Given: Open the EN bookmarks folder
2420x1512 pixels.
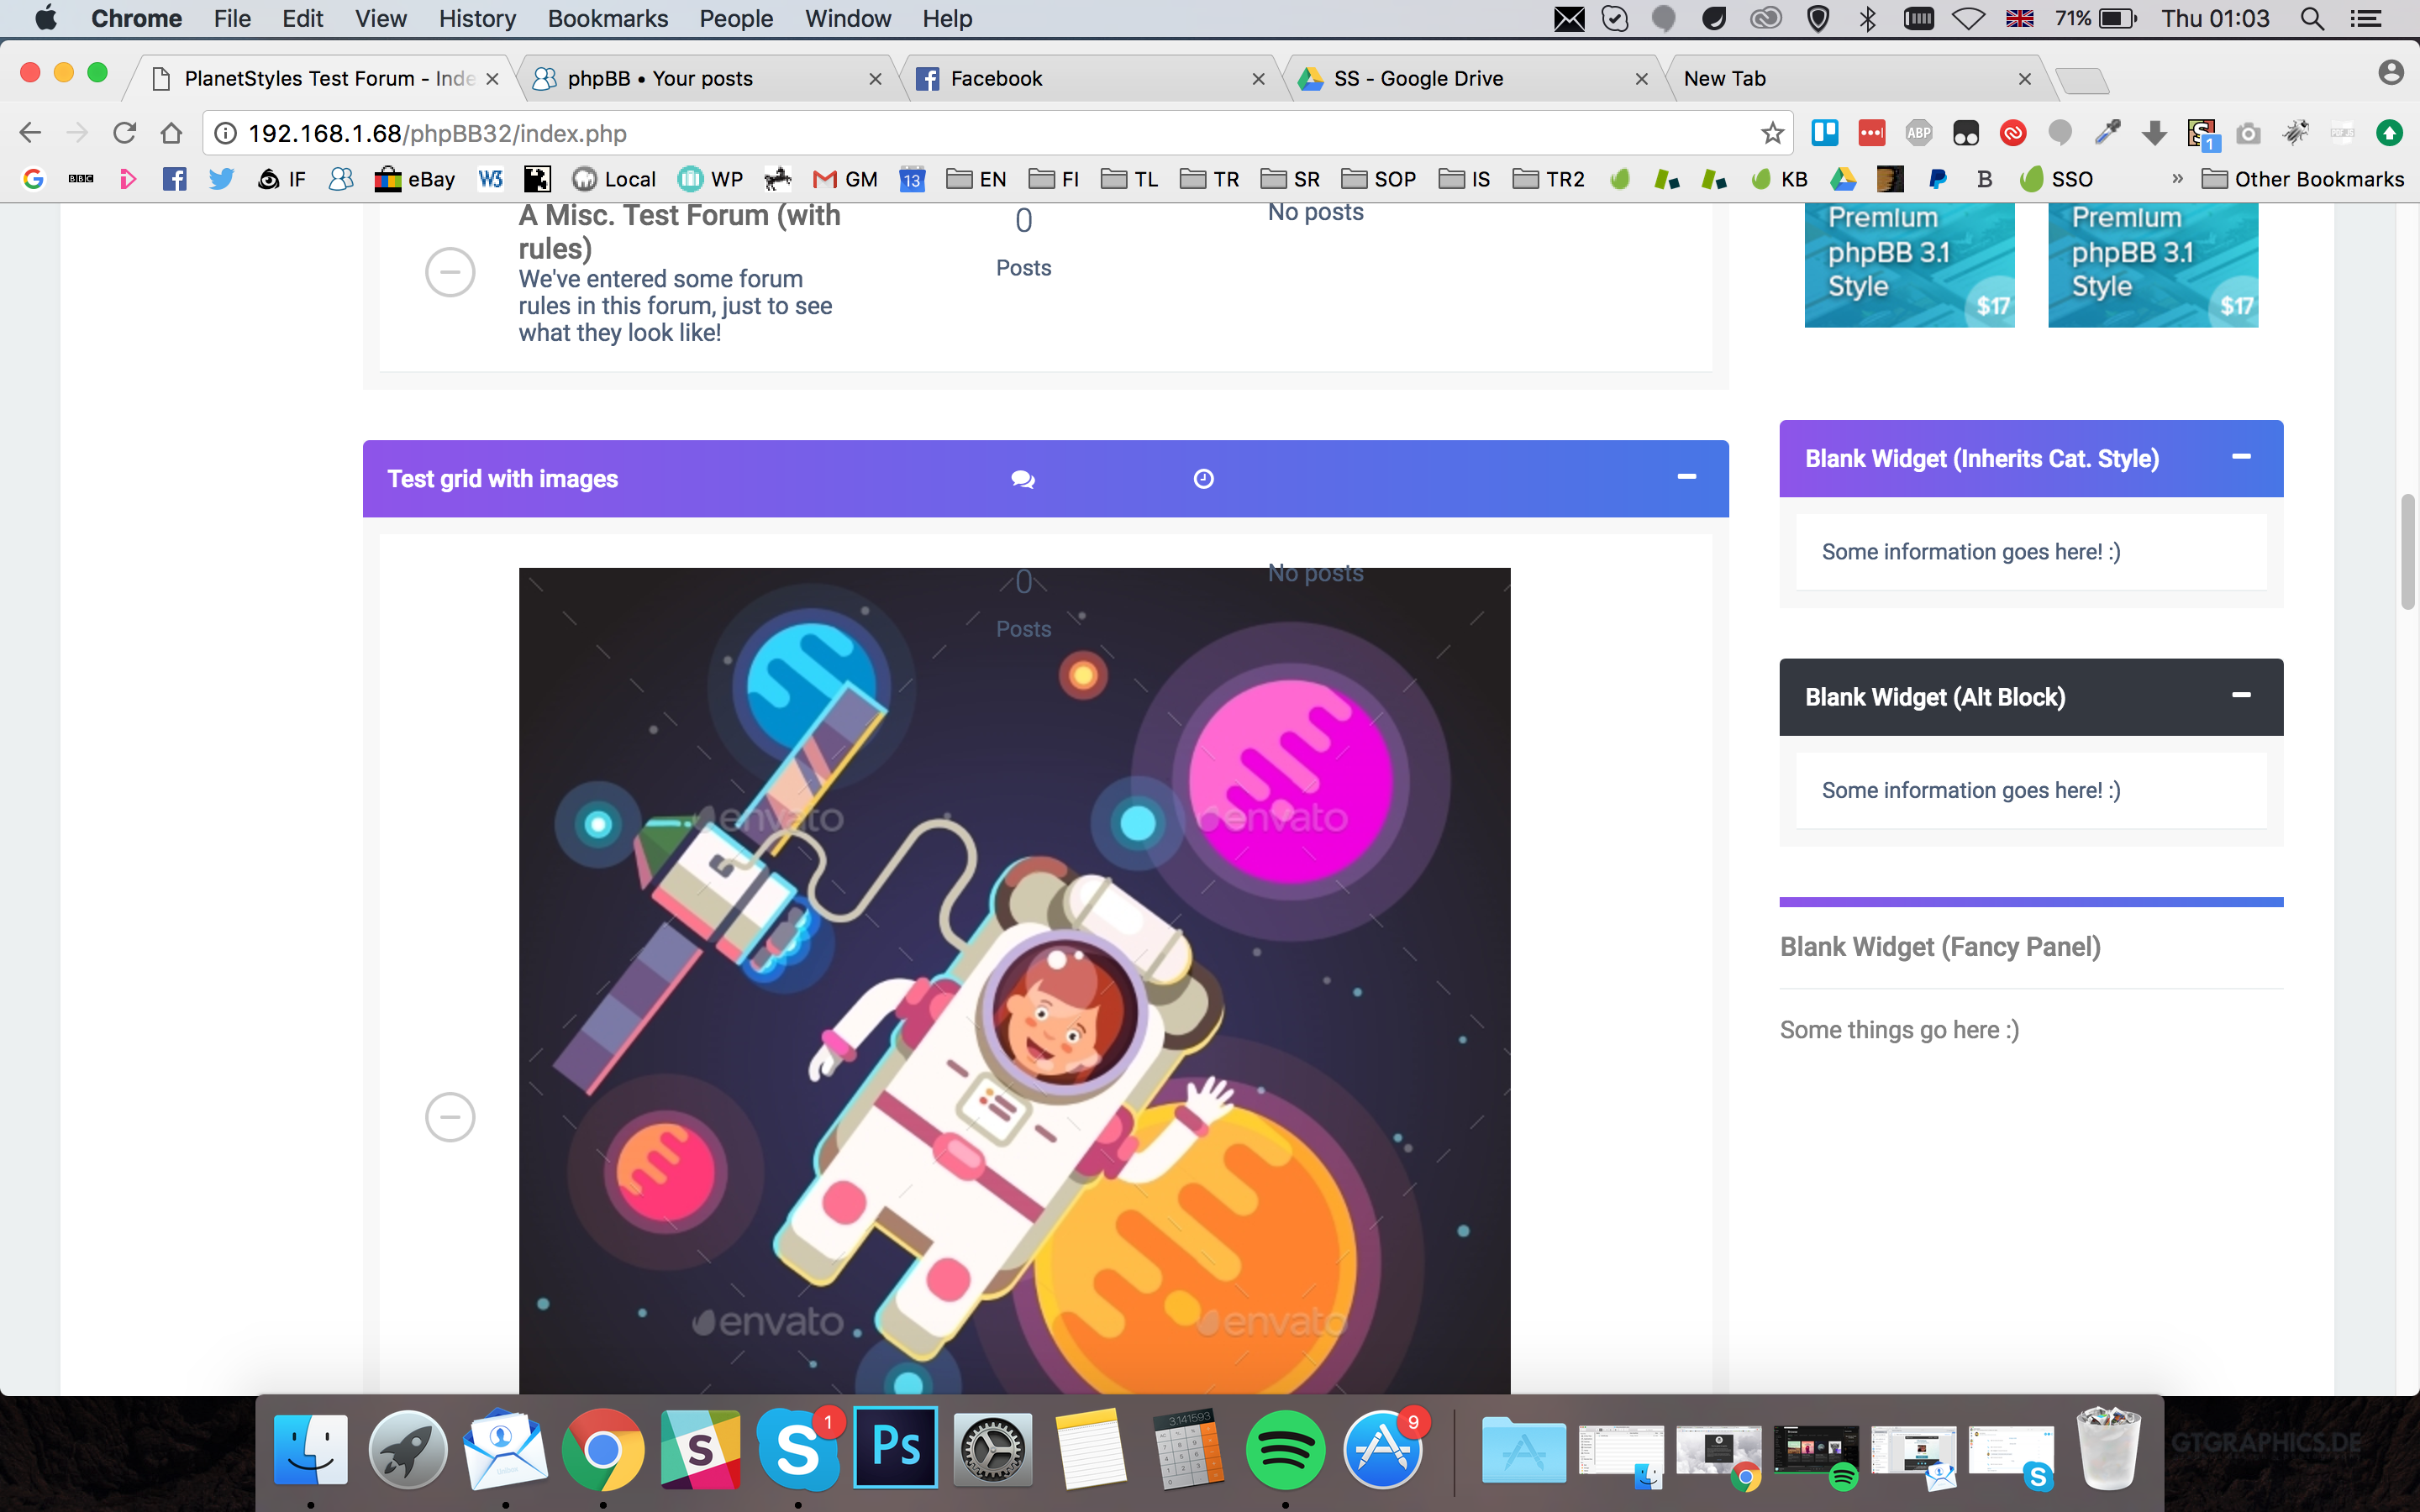Looking at the screenshot, I should pos(976,179).
